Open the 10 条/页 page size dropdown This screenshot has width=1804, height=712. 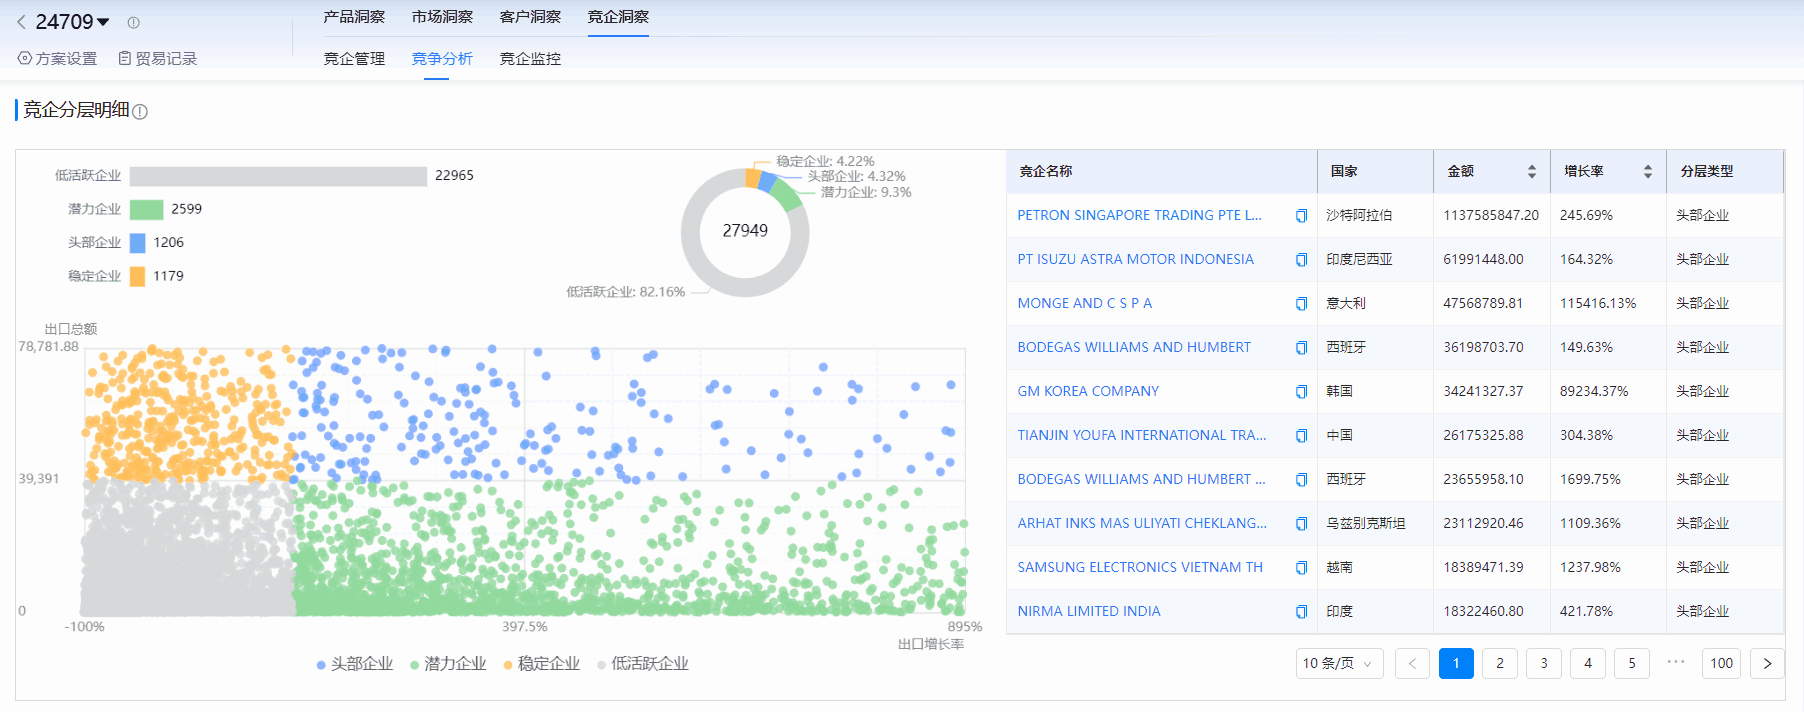[x=1338, y=663]
